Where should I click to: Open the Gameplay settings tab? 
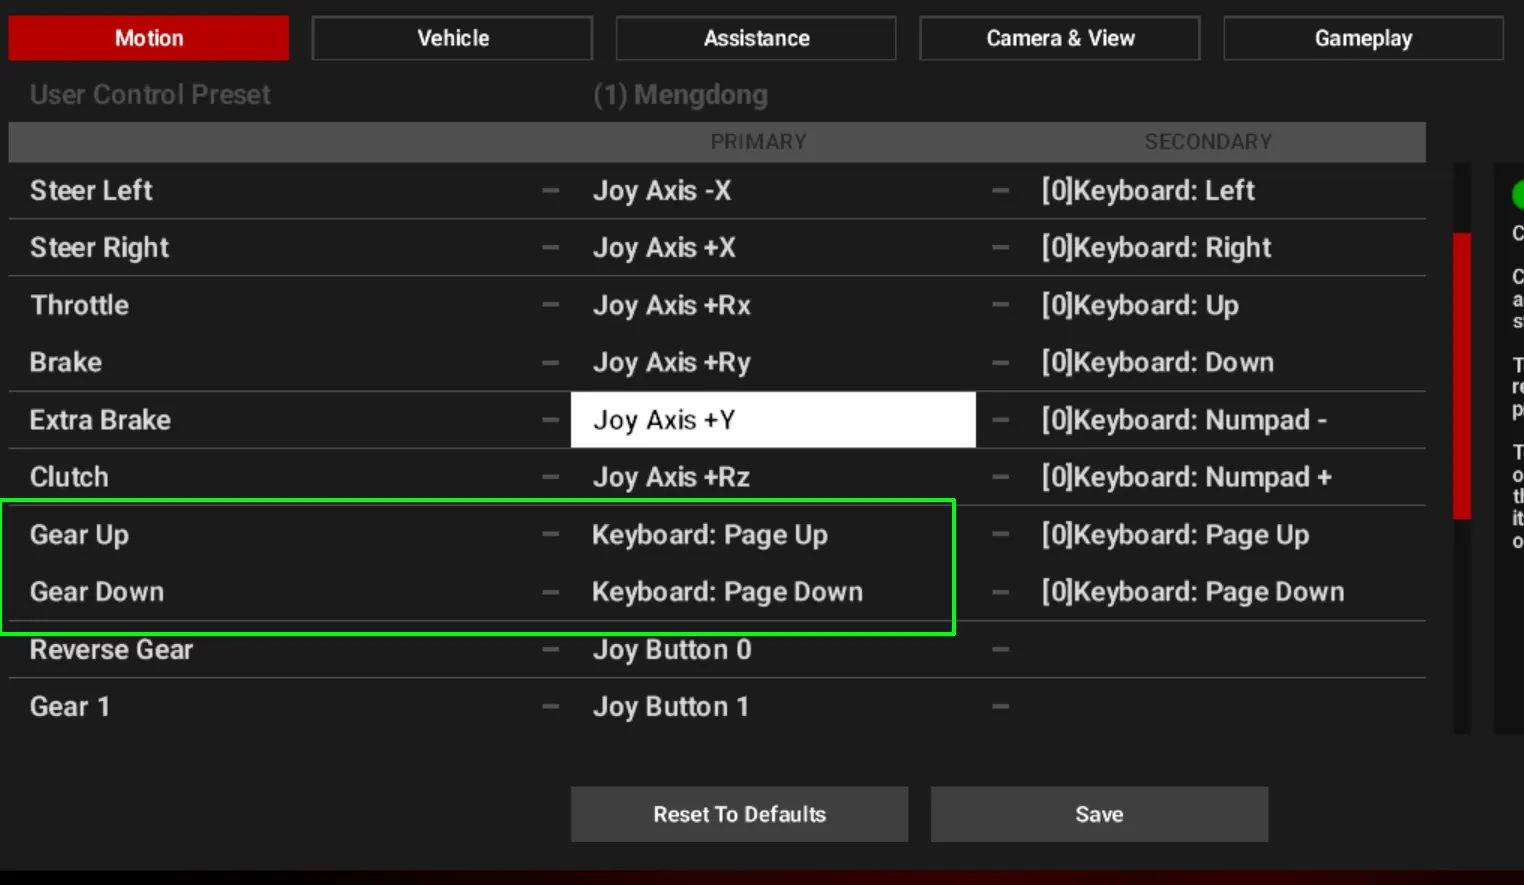point(1363,38)
